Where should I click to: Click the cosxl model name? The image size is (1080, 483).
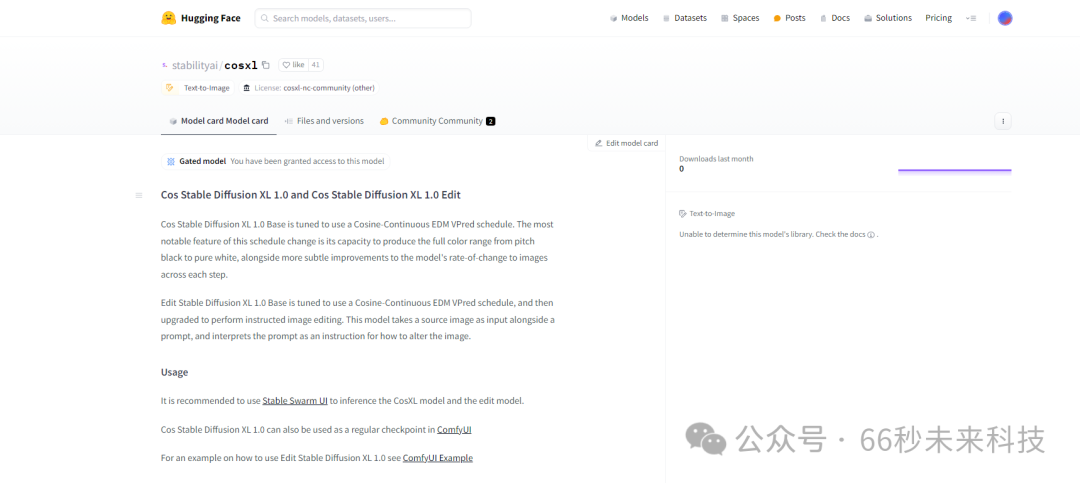point(241,65)
